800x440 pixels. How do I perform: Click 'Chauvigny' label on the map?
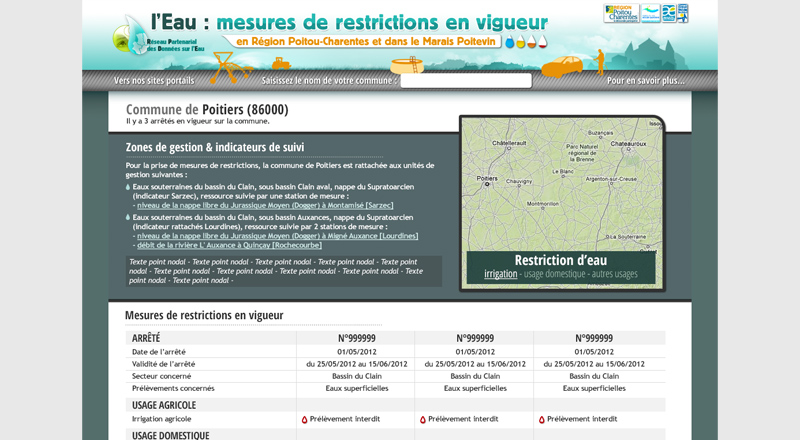pos(519,181)
